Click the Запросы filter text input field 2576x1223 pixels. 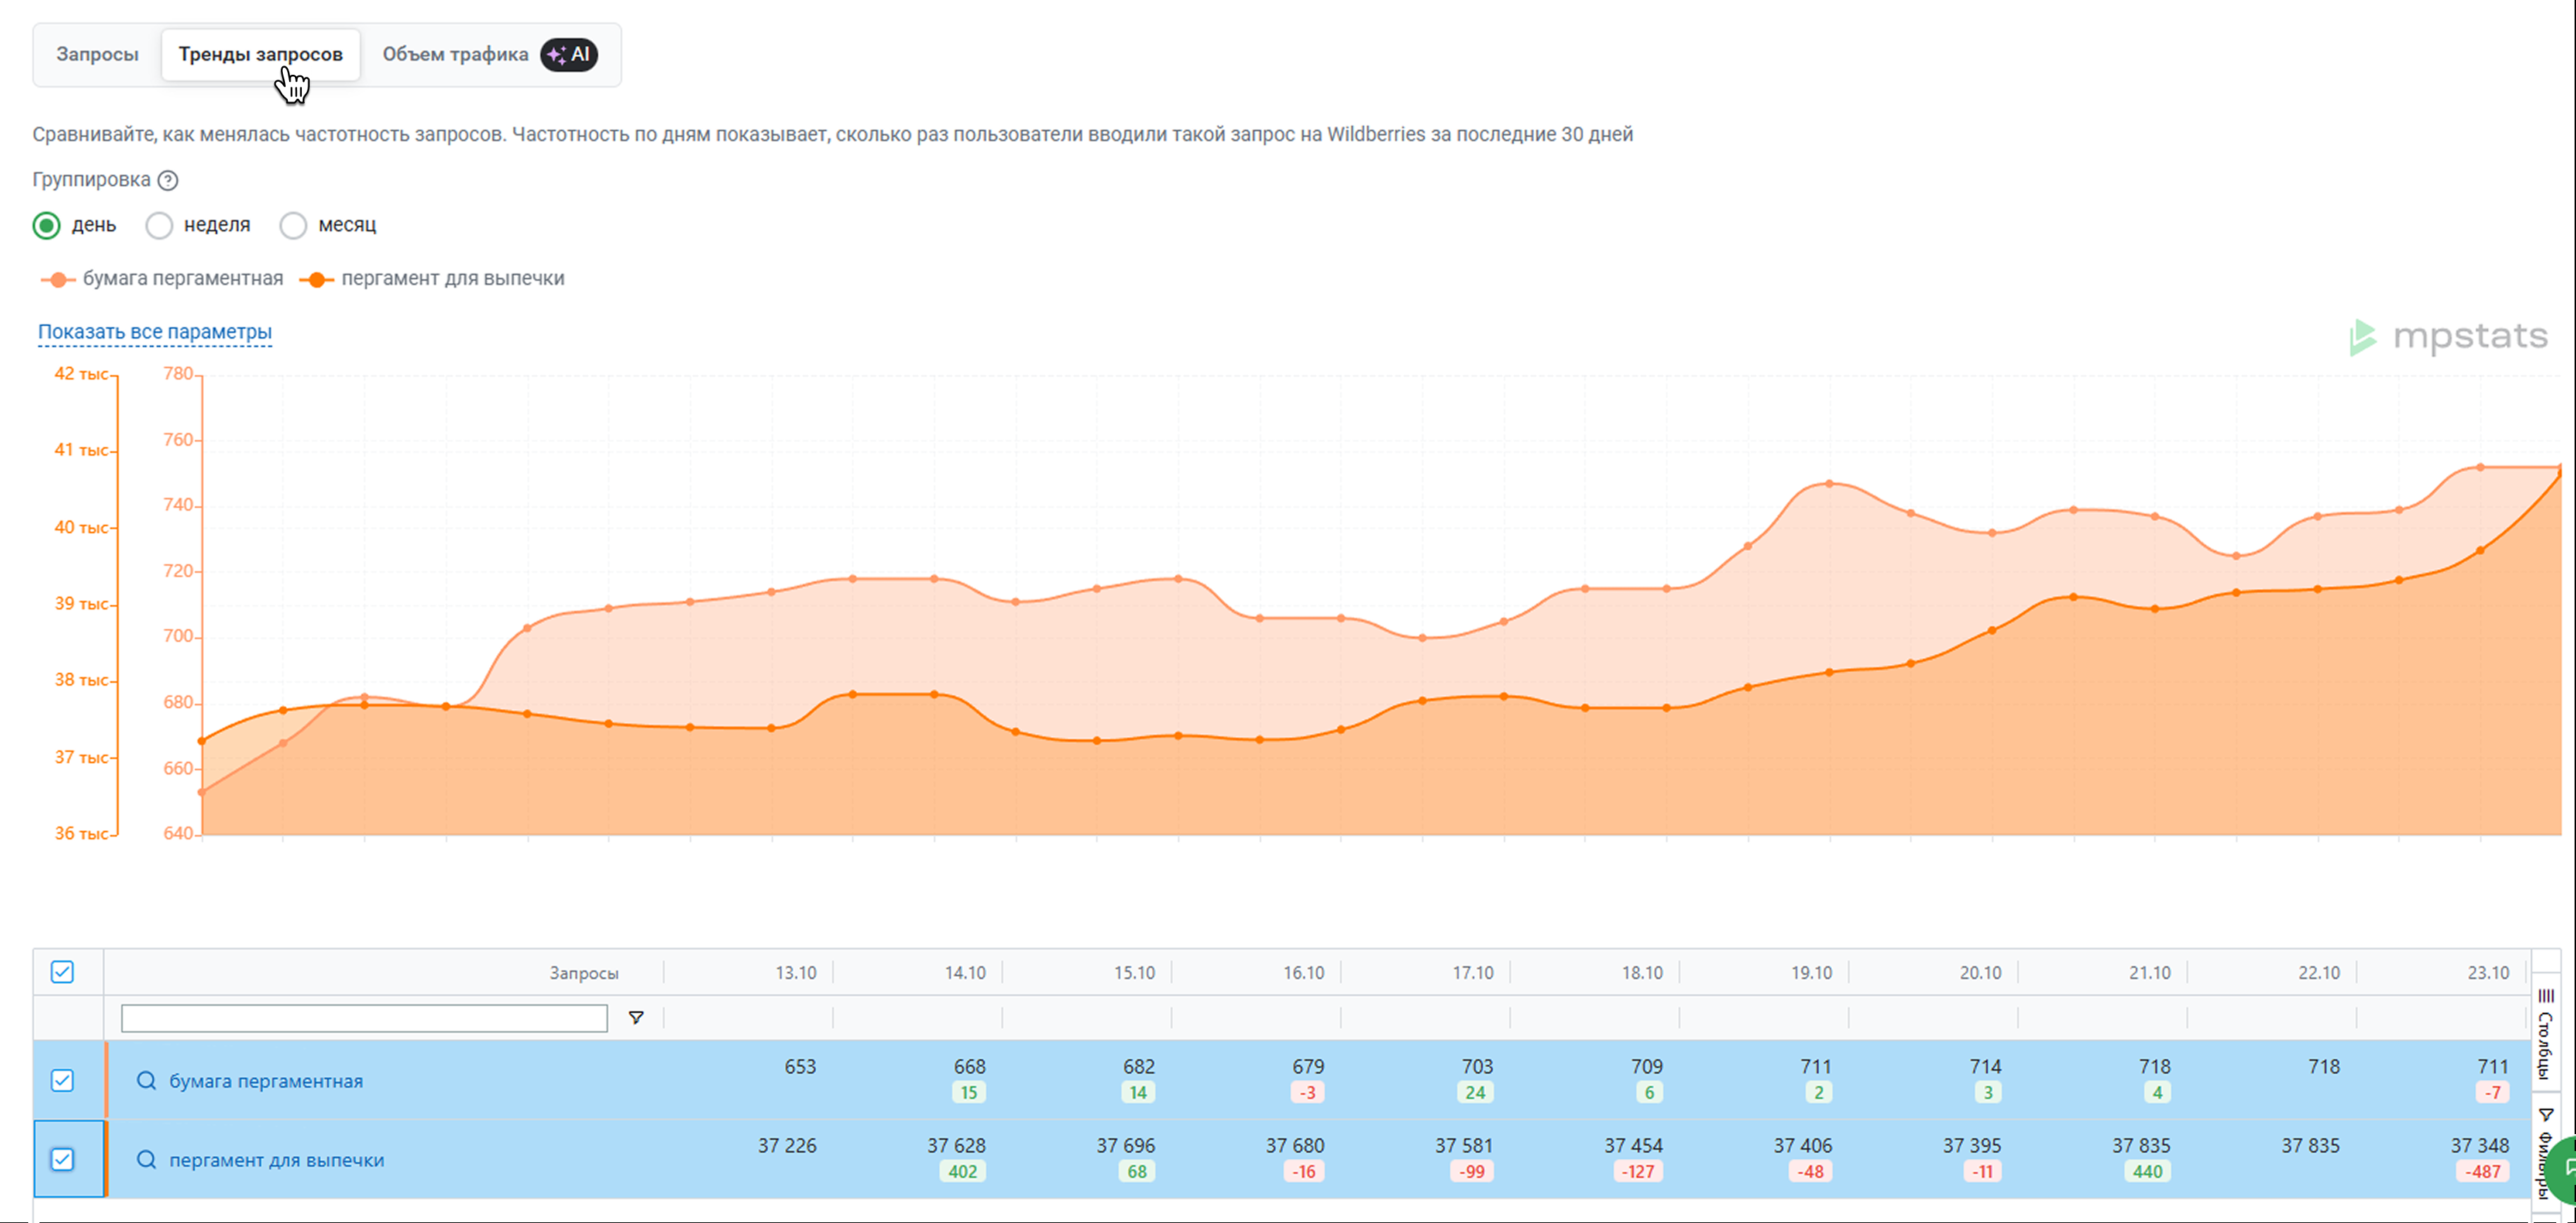point(364,1018)
